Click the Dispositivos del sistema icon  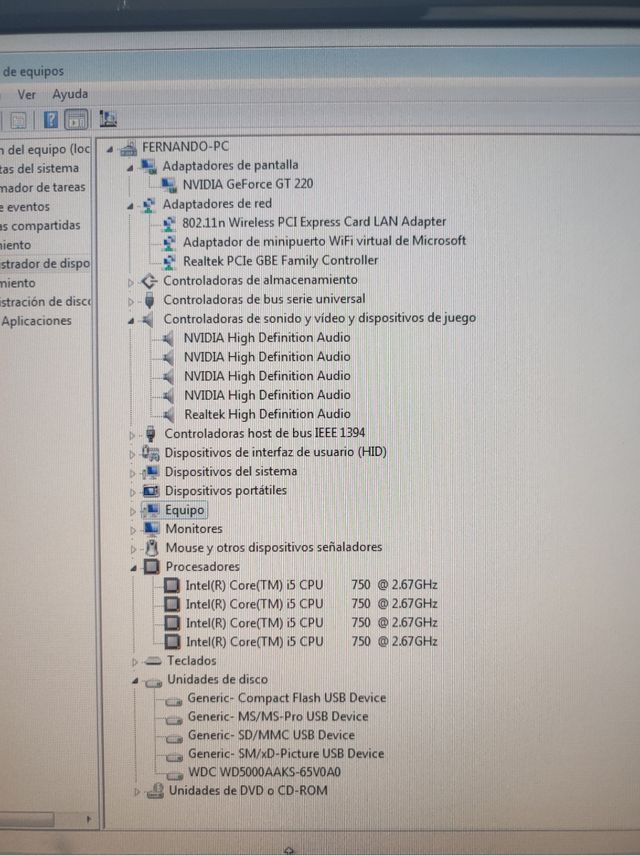point(151,472)
